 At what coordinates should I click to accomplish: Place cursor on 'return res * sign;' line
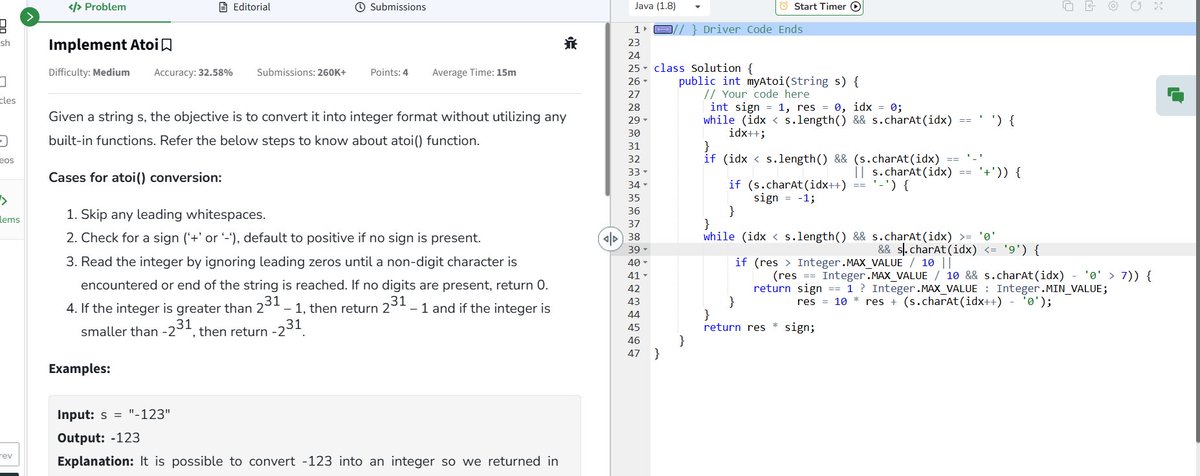[759, 326]
